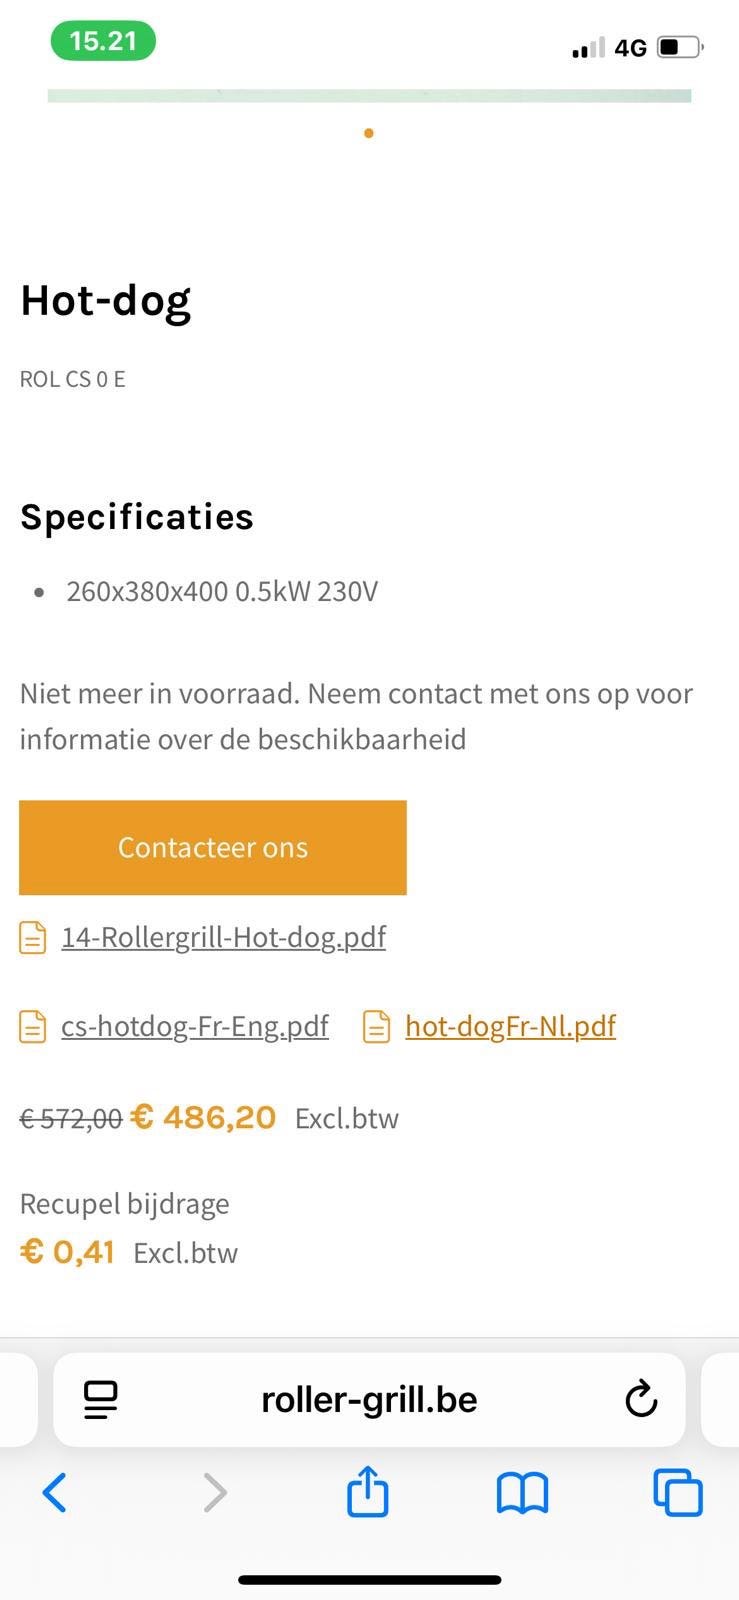Tap the Safari back arrow
Viewport: 739px width, 1600px height.
(x=55, y=1493)
